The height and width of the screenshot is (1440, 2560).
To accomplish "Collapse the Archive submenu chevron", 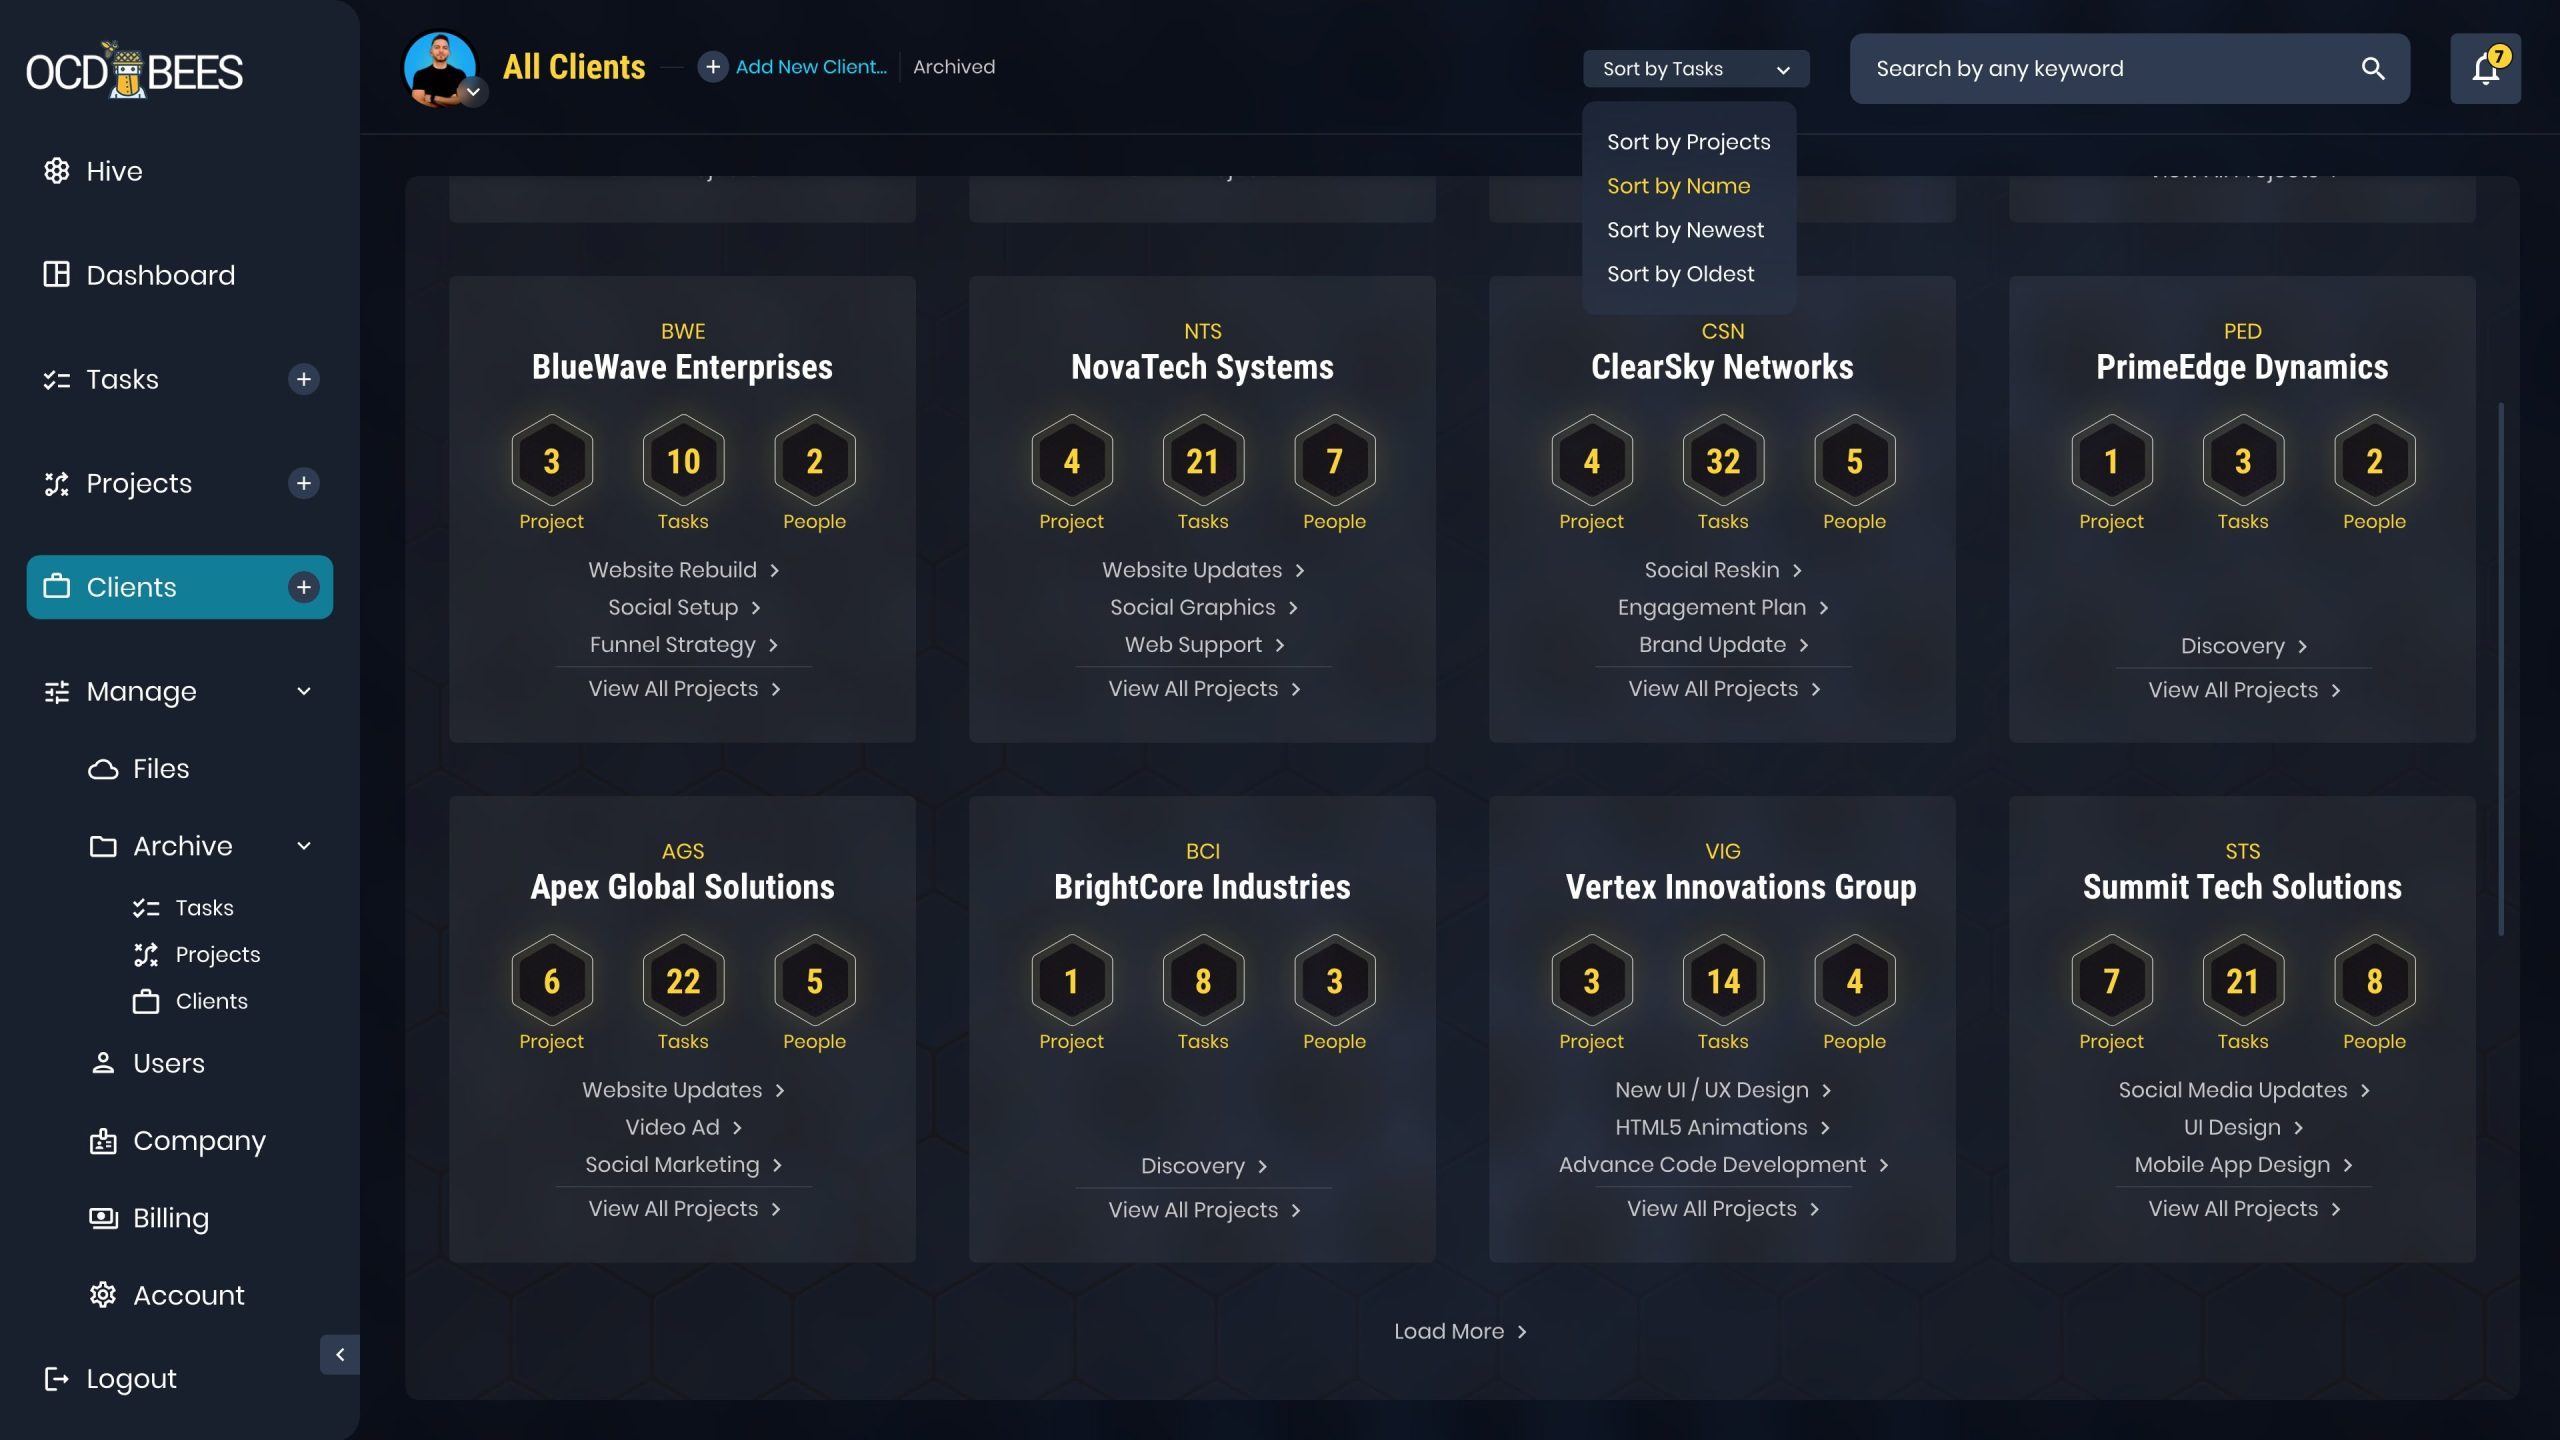I will coord(304,846).
